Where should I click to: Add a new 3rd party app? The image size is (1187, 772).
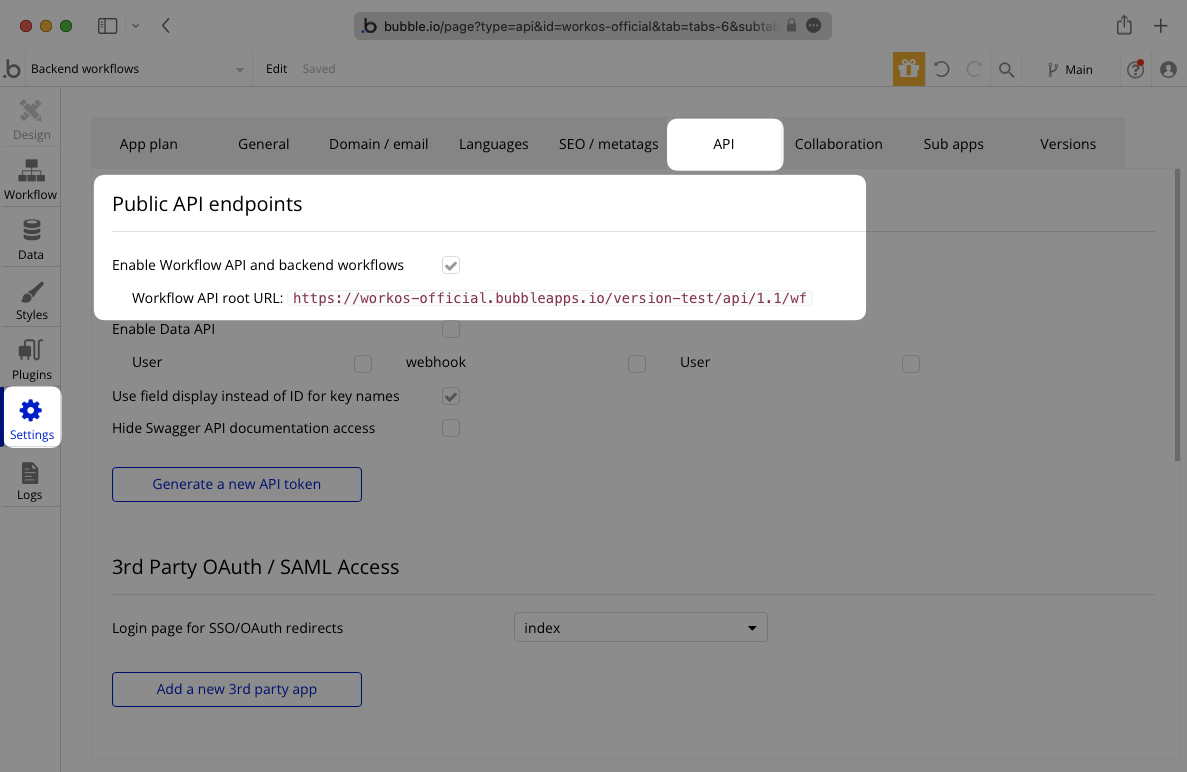click(x=237, y=689)
